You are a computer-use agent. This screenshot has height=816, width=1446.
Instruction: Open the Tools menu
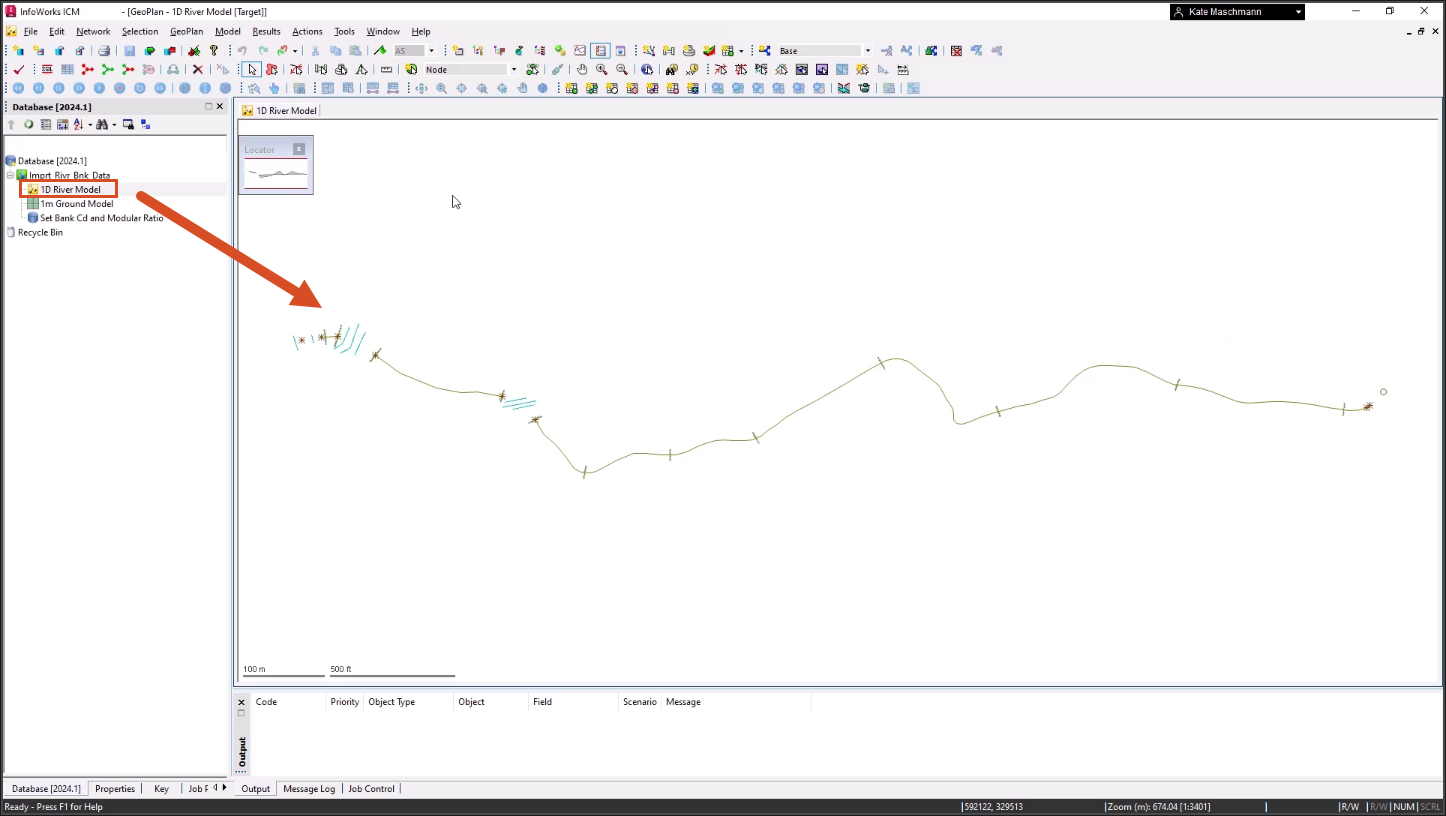(344, 31)
